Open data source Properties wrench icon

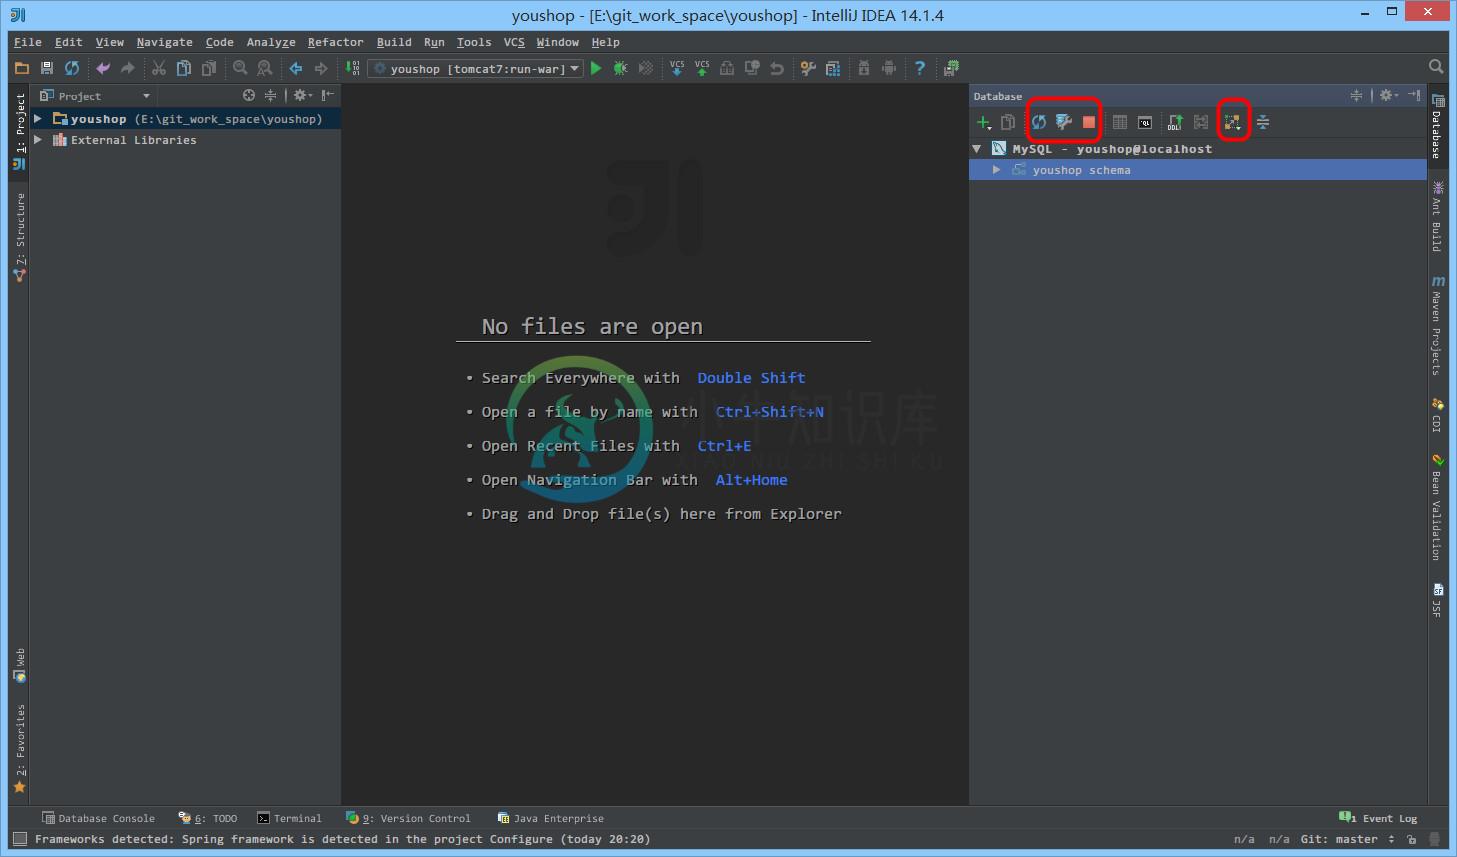click(1064, 122)
